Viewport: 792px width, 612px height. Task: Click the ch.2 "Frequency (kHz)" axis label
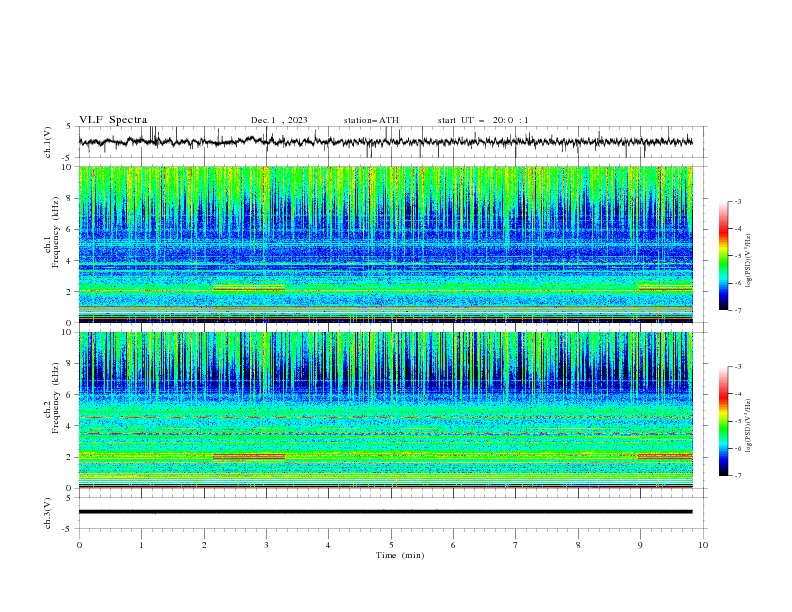pos(55,398)
